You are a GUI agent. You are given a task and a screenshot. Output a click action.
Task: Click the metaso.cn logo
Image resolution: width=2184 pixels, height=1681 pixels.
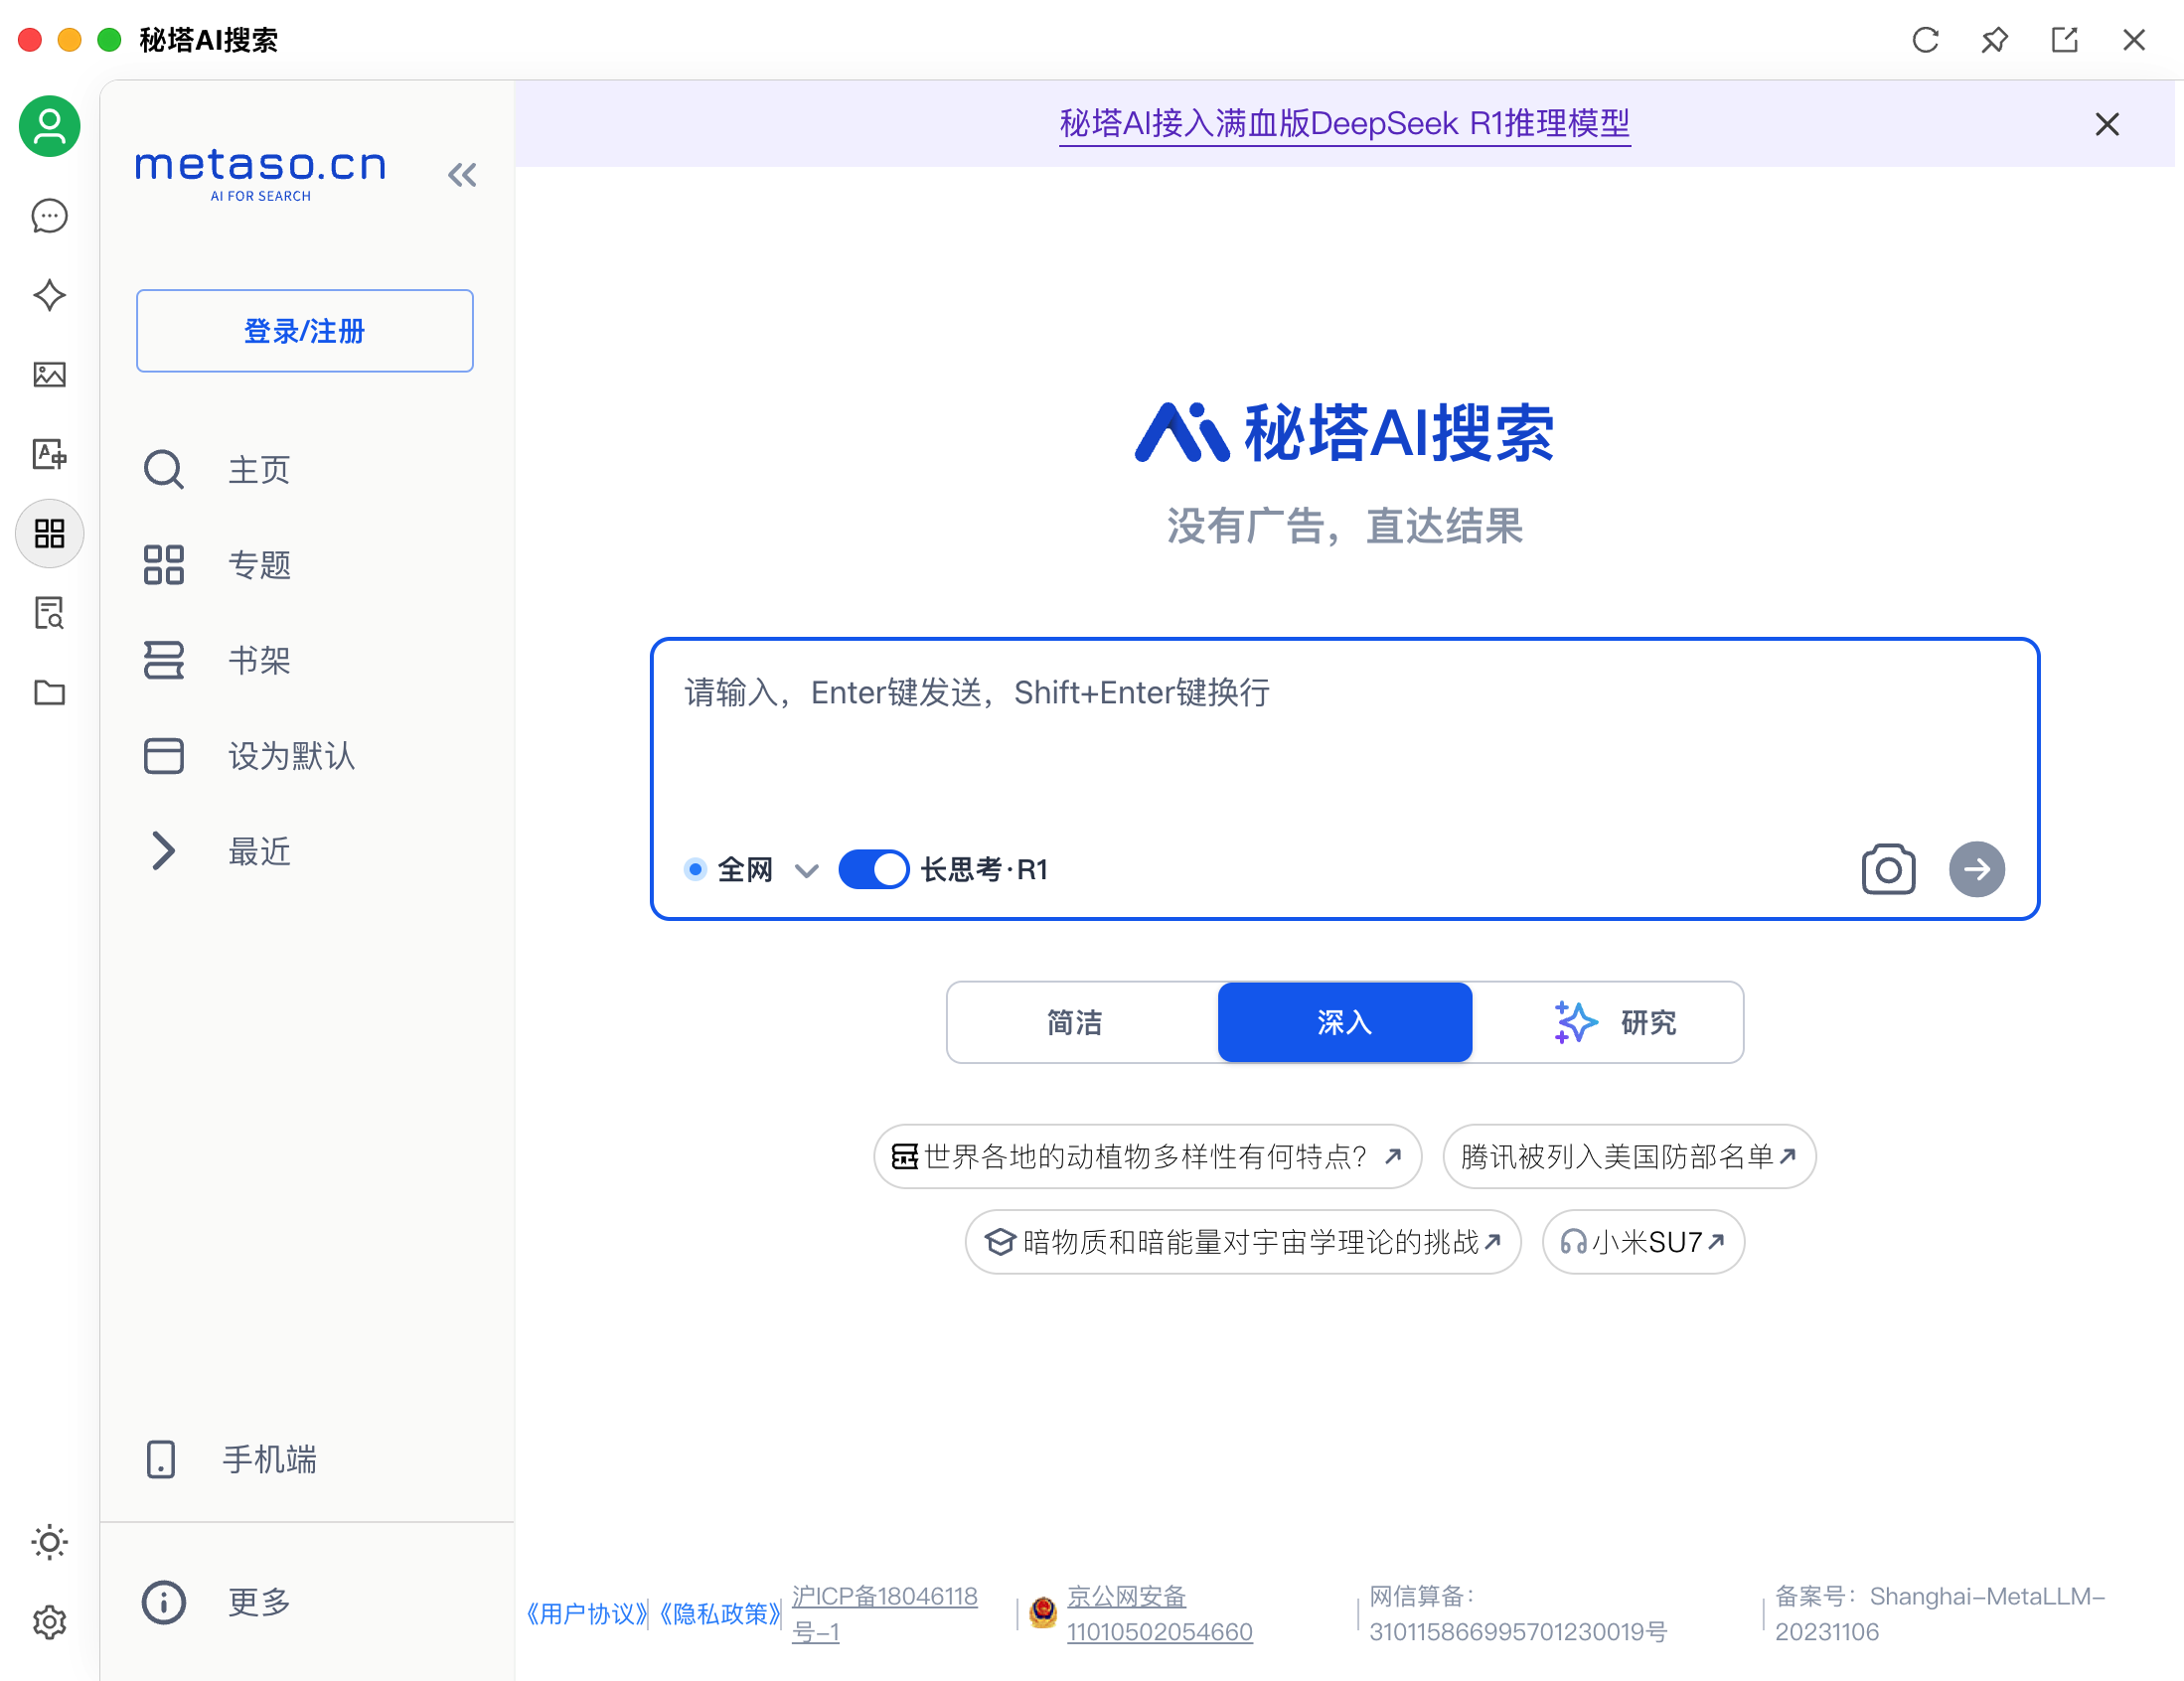click(260, 174)
